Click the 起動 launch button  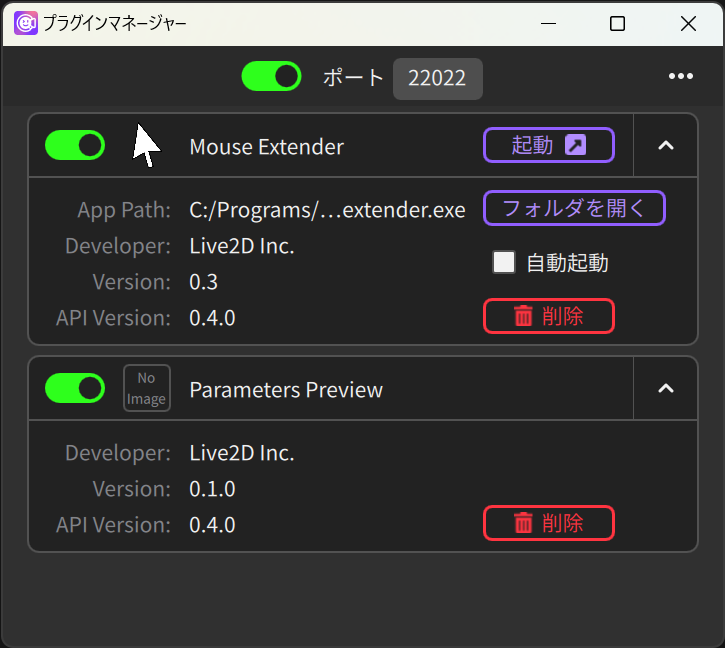549,145
